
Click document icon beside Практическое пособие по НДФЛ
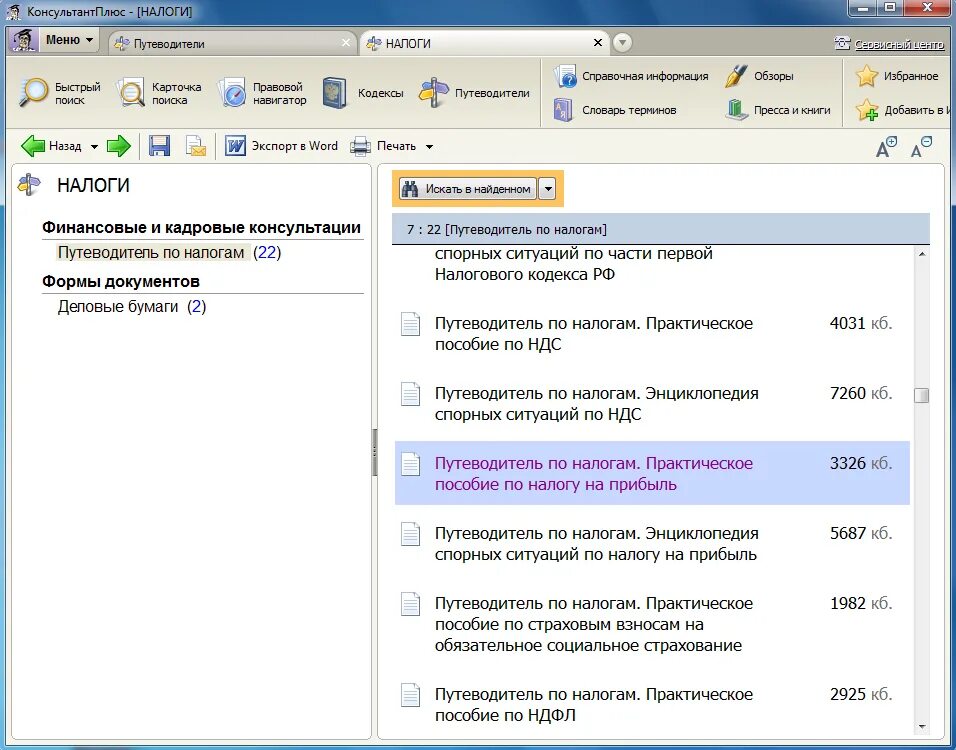pyautogui.click(x=410, y=695)
